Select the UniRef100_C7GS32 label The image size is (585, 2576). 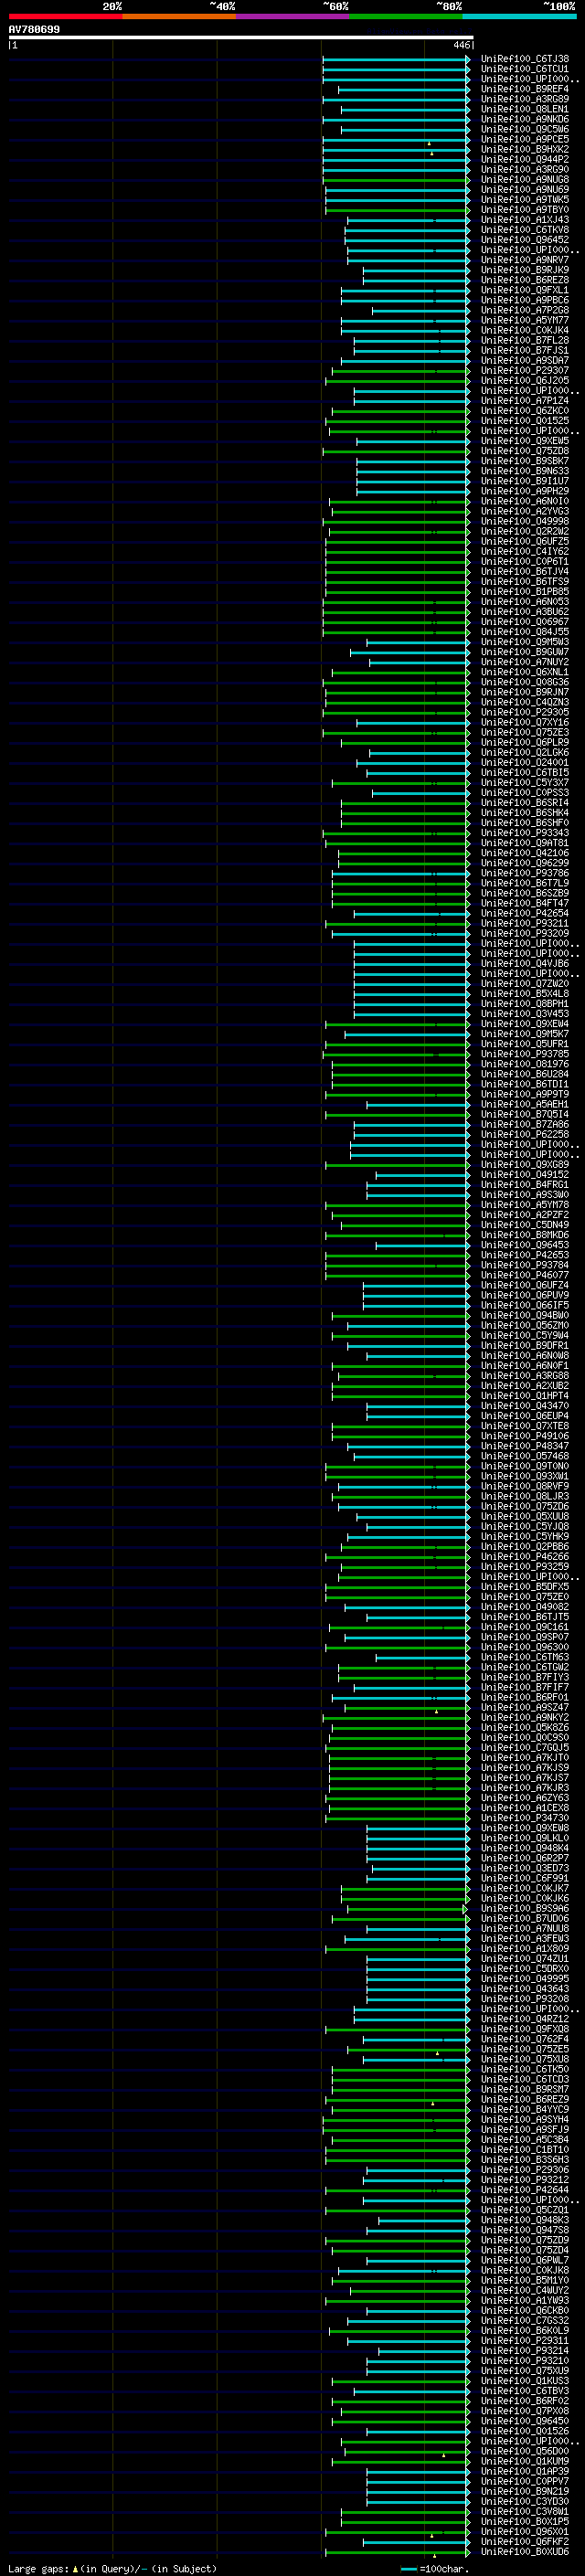pos(525,2320)
